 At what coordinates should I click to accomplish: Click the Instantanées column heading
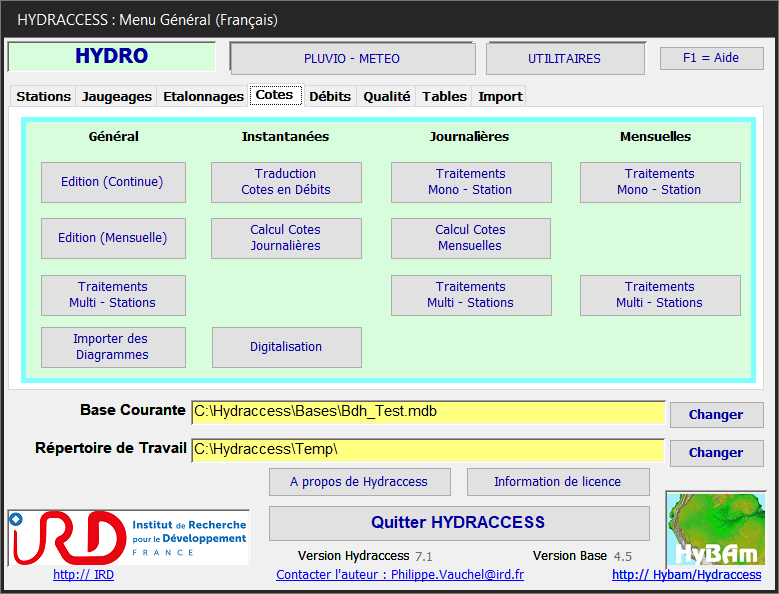(x=285, y=137)
